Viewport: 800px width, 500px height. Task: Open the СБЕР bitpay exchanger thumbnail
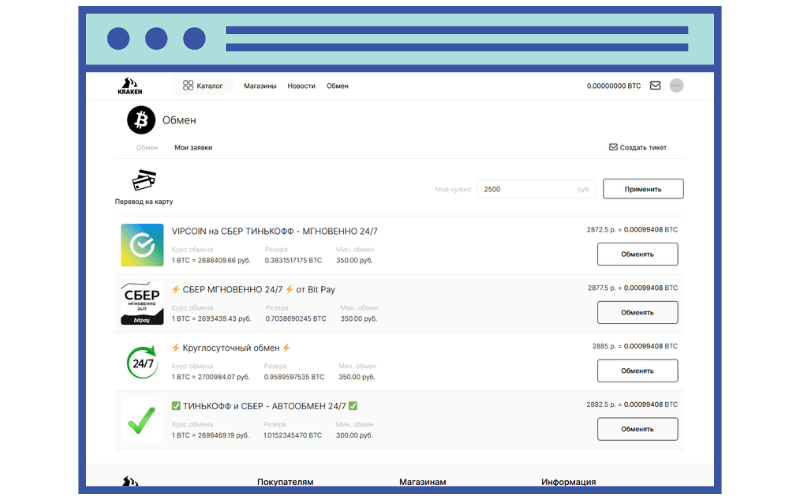(142, 303)
